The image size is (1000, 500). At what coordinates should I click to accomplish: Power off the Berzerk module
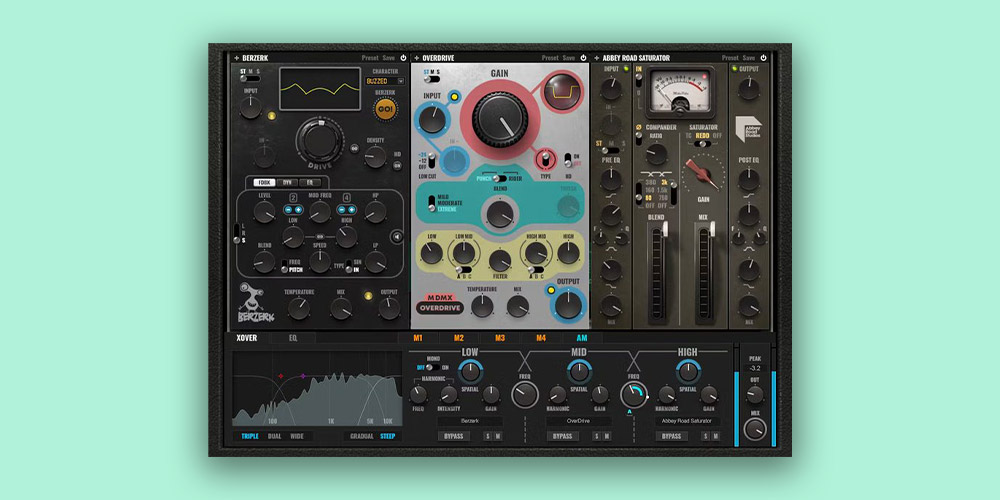[x=403, y=57]
